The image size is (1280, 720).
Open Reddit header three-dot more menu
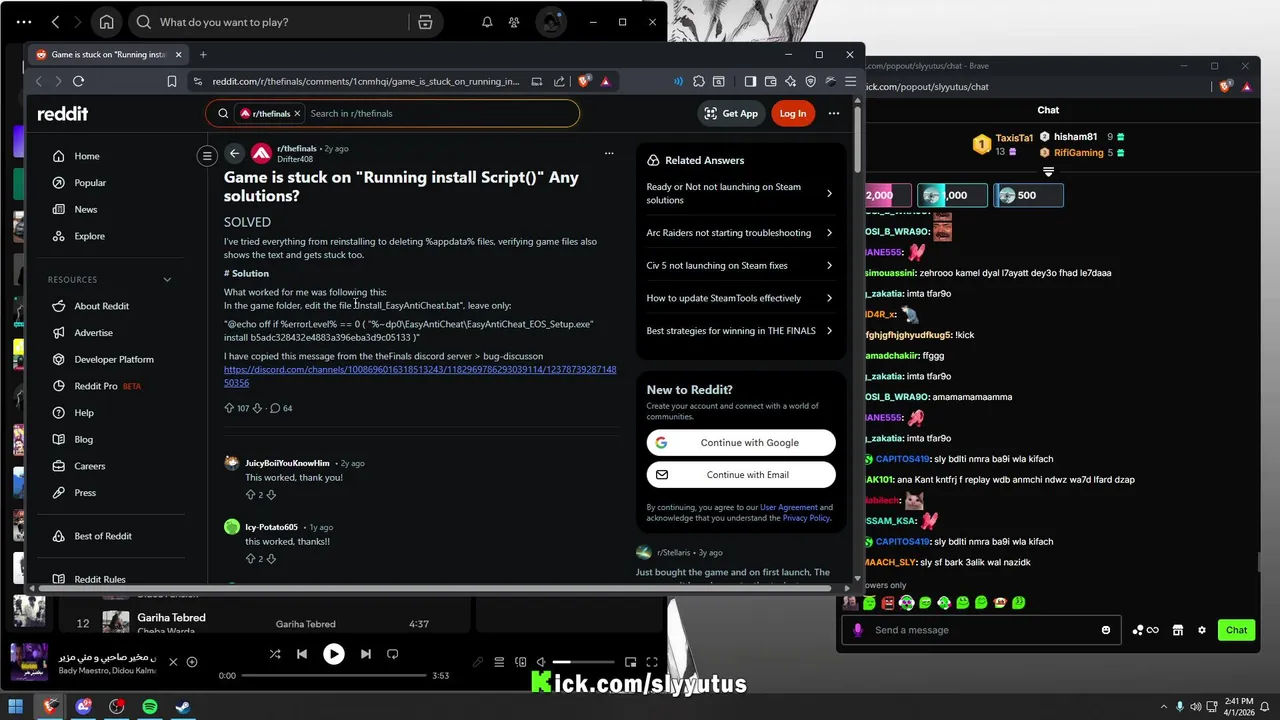point(834,113)
